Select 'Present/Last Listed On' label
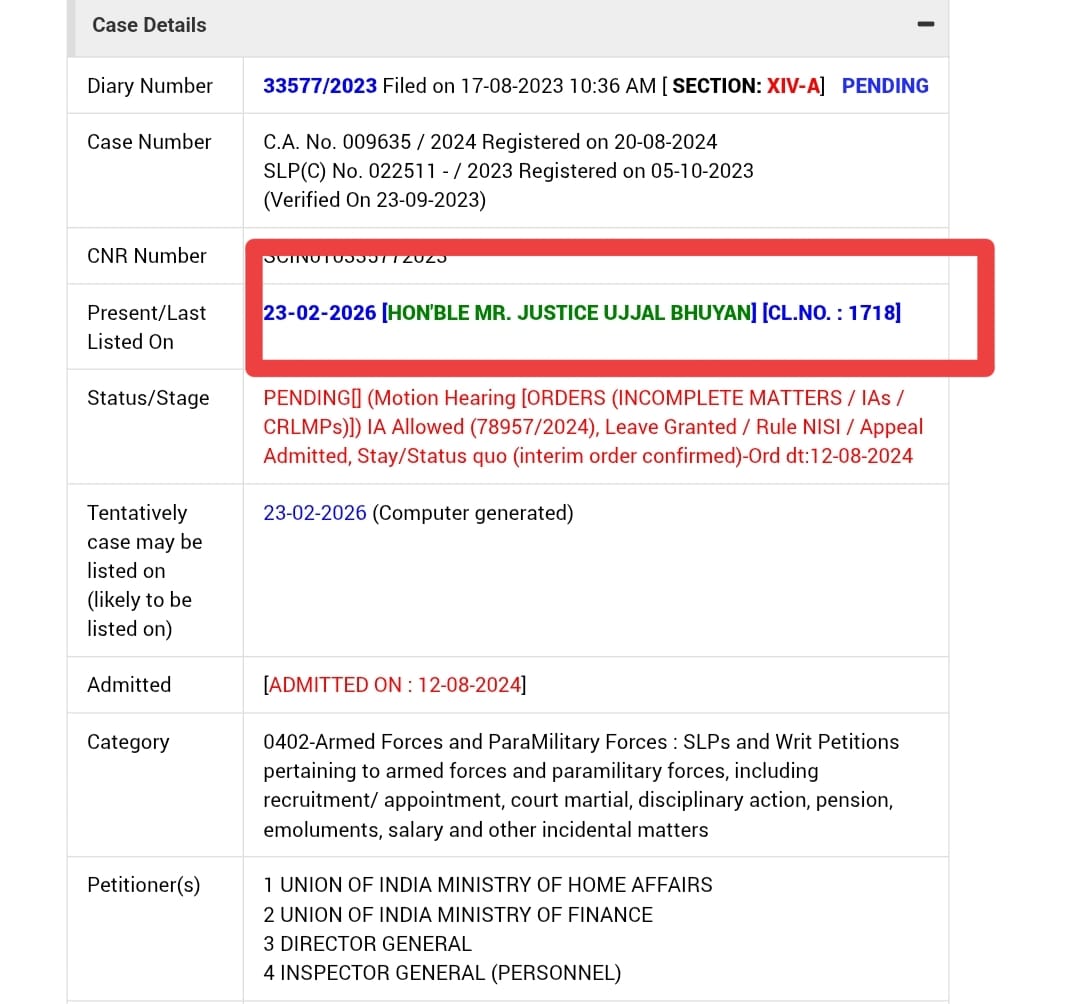Viewport: 1080px width, 1004px height. (x=146, y=327)
